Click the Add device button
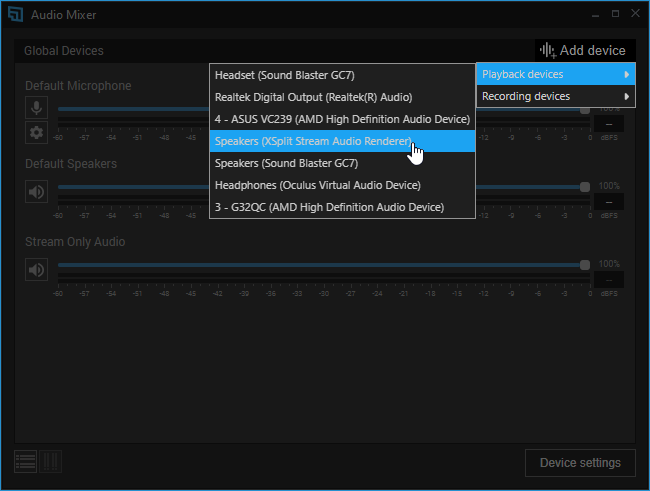This screenshot has height=491, width=650. [x=585, y=51]
